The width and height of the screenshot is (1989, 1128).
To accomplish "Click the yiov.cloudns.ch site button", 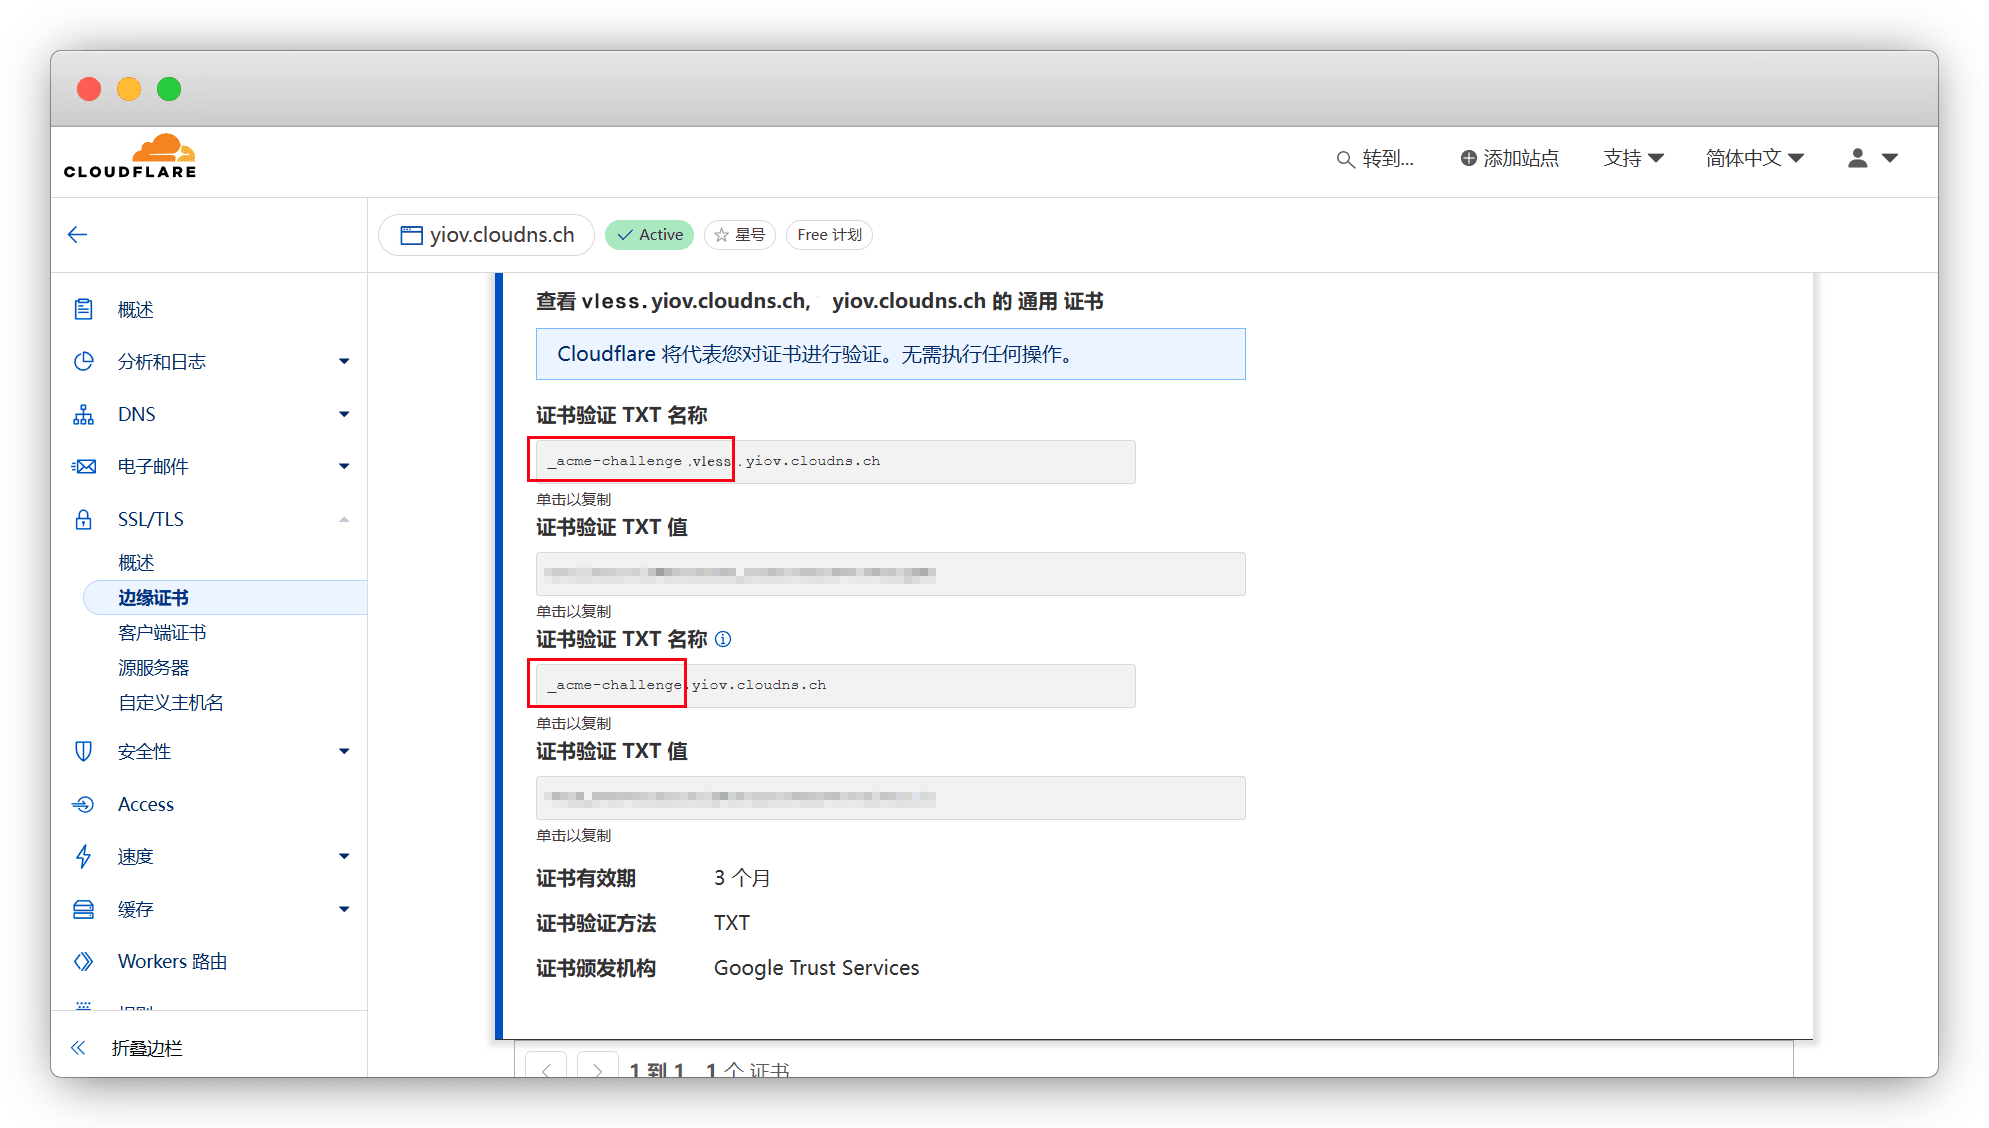I will coord(487,235).
